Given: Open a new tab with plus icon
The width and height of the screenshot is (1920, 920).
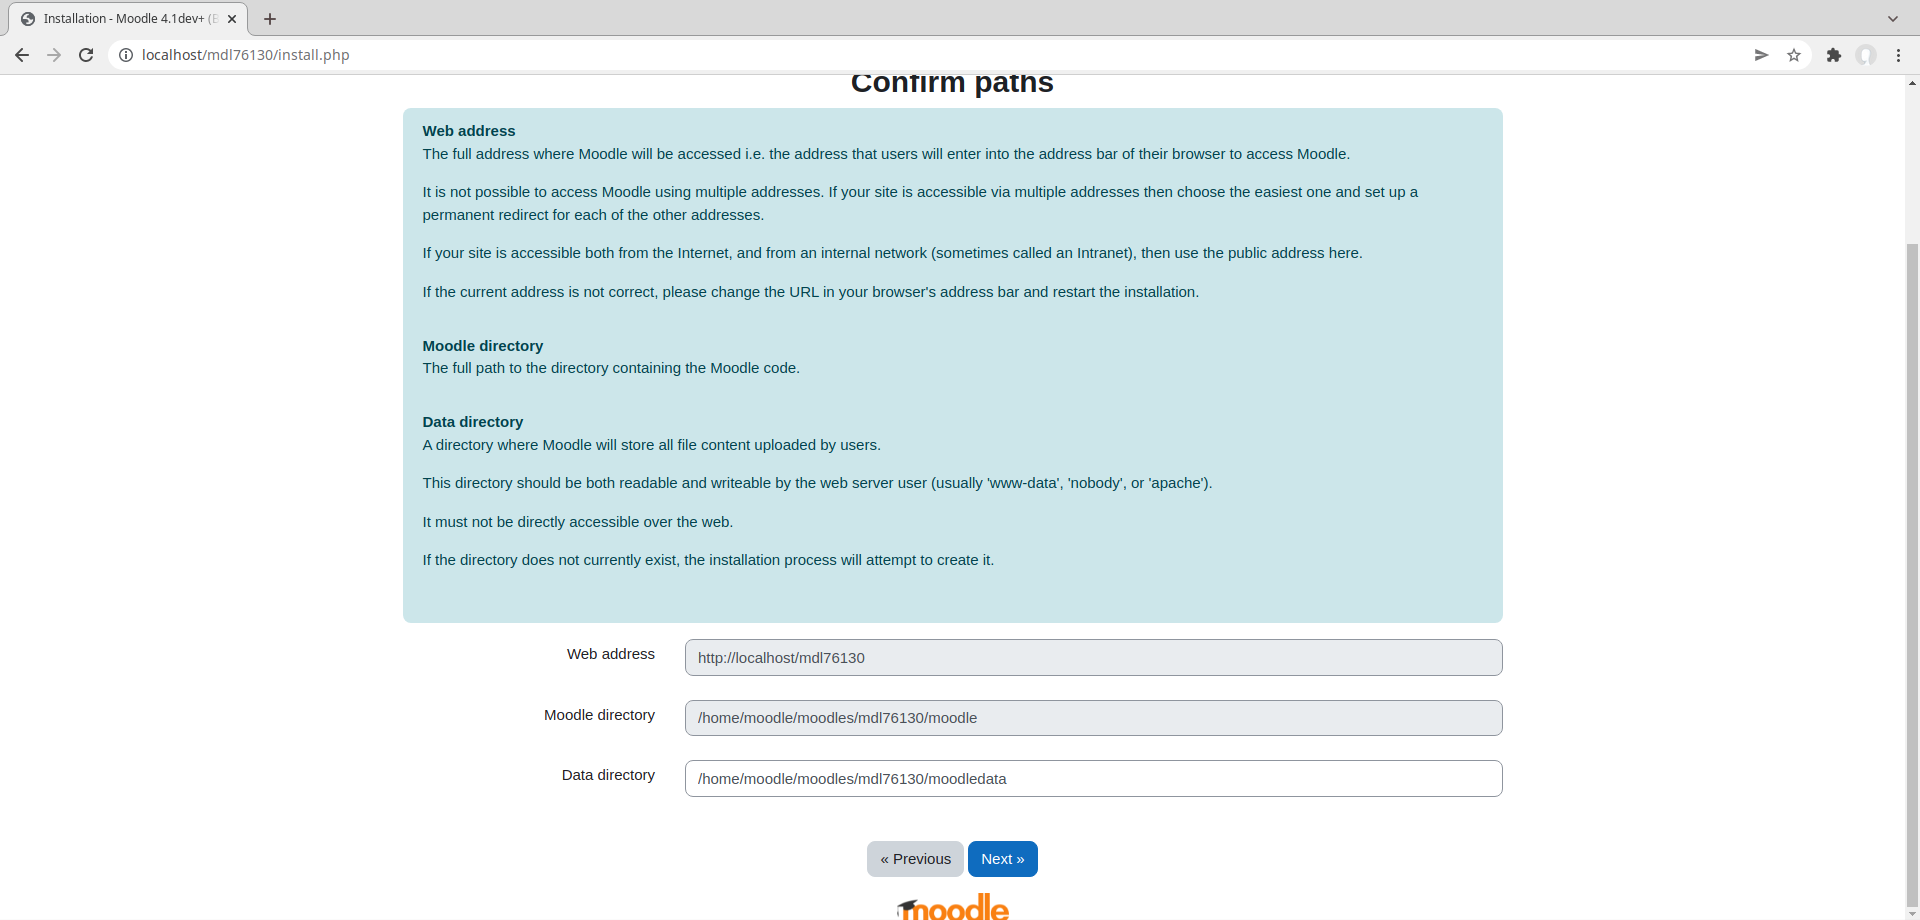Looking at the screenshot, I should pyautogui.click(x=270, y=19).
